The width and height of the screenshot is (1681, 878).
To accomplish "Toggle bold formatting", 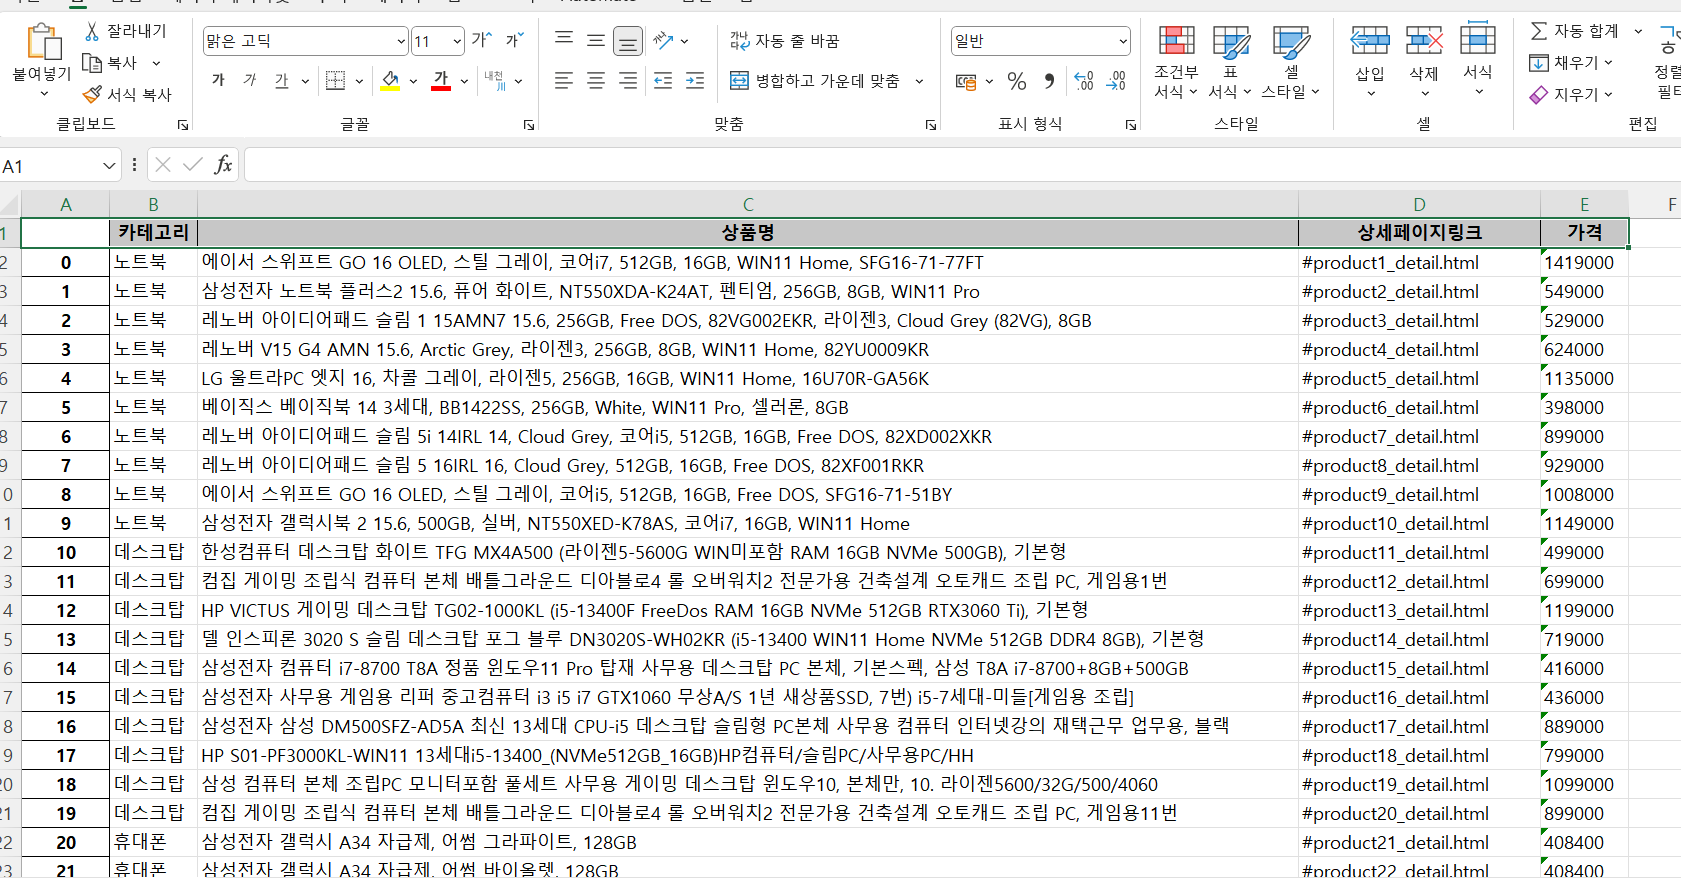I will pyautogui.click(x=218, y=81).
